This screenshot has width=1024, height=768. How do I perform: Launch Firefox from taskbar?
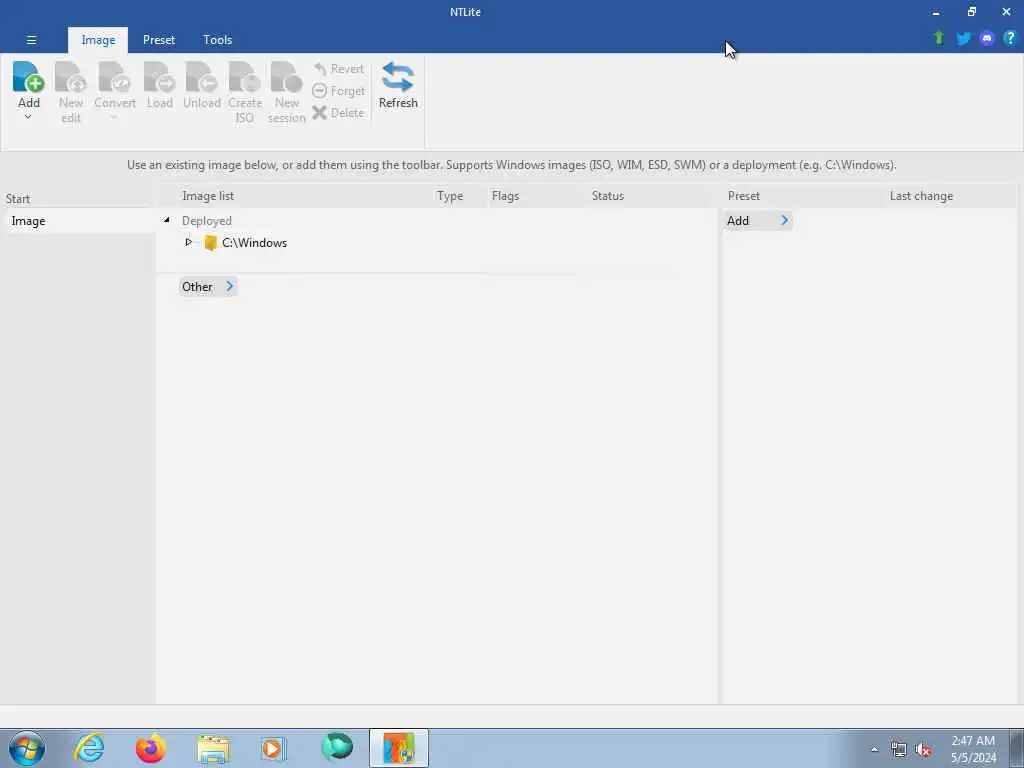pos(150,748)
